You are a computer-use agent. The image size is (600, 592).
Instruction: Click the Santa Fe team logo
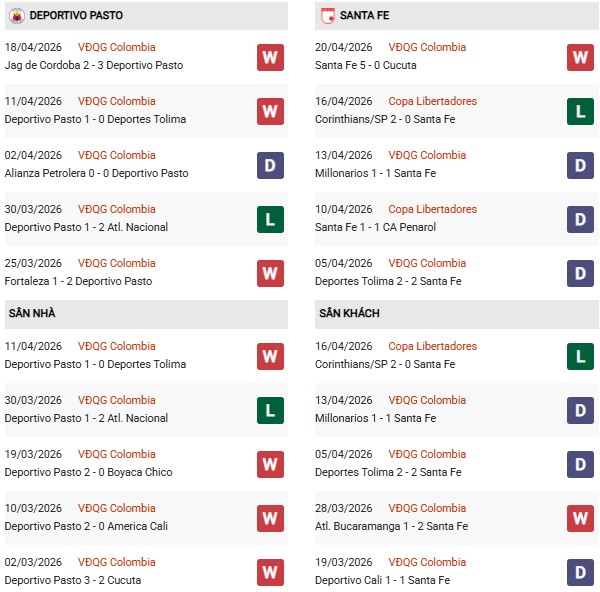[x=326, y=15]
